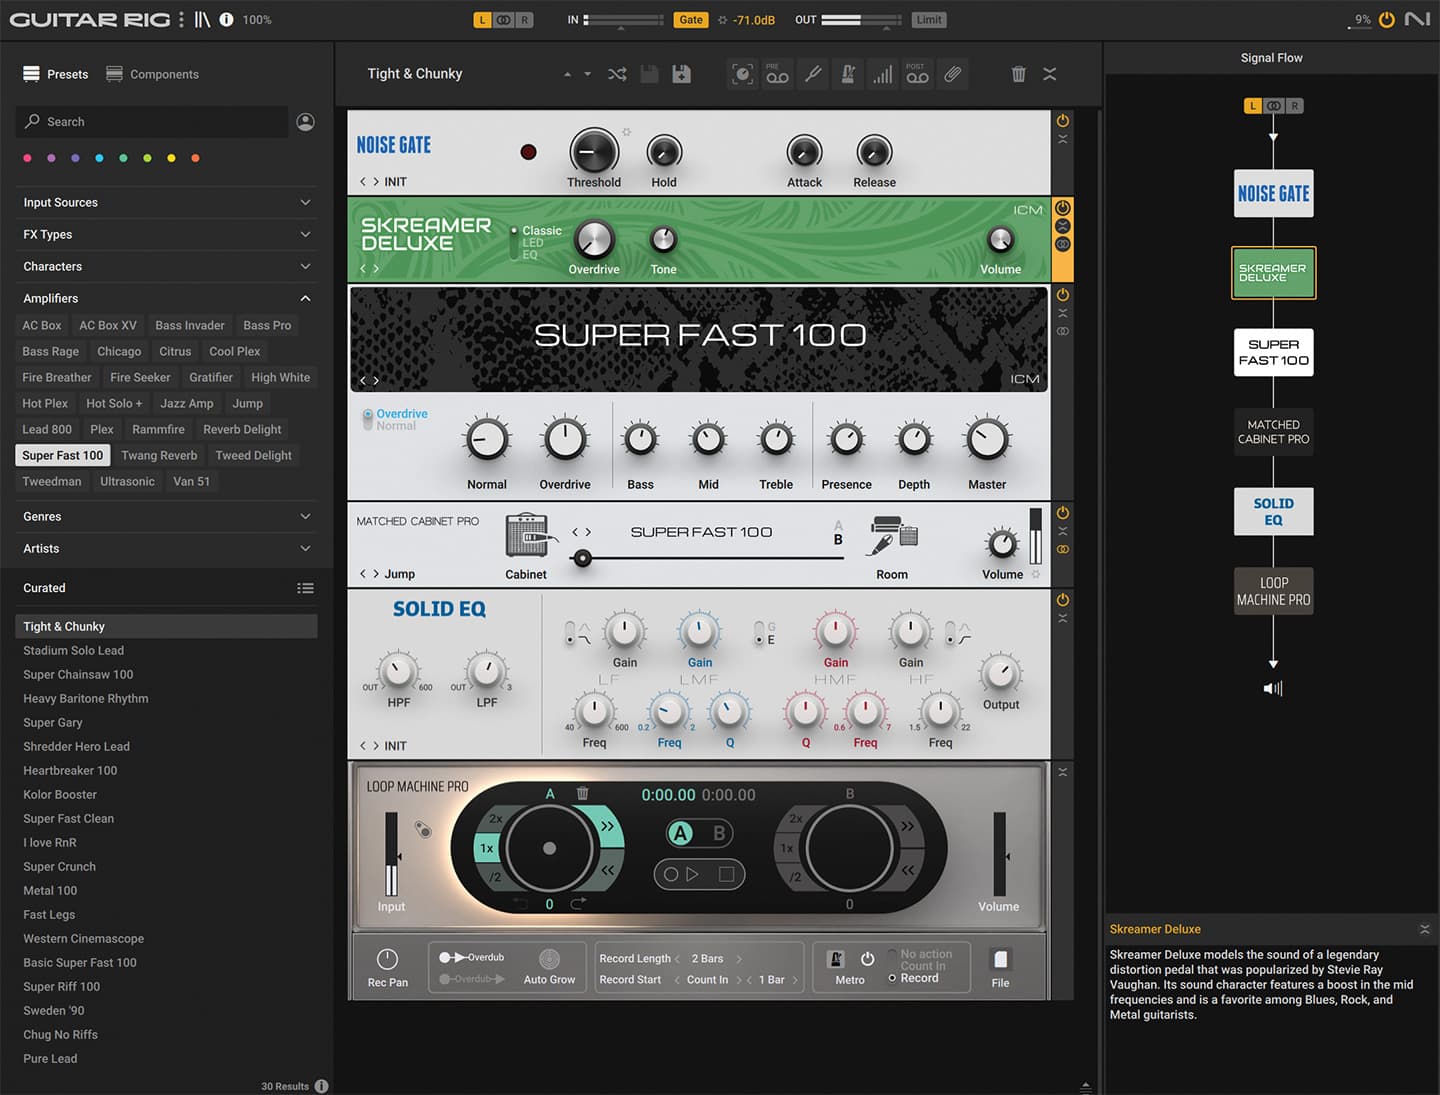The height and width of the screenshot is (1095, 1440).
Task: Expand the Characters section
Action: point(167,266)
